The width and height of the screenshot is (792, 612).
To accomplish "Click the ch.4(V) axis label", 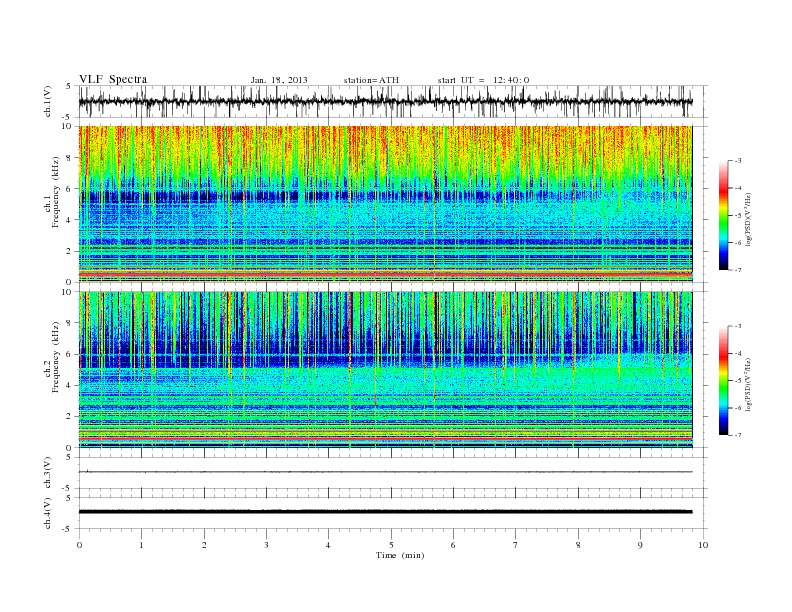I will [47, 513].
